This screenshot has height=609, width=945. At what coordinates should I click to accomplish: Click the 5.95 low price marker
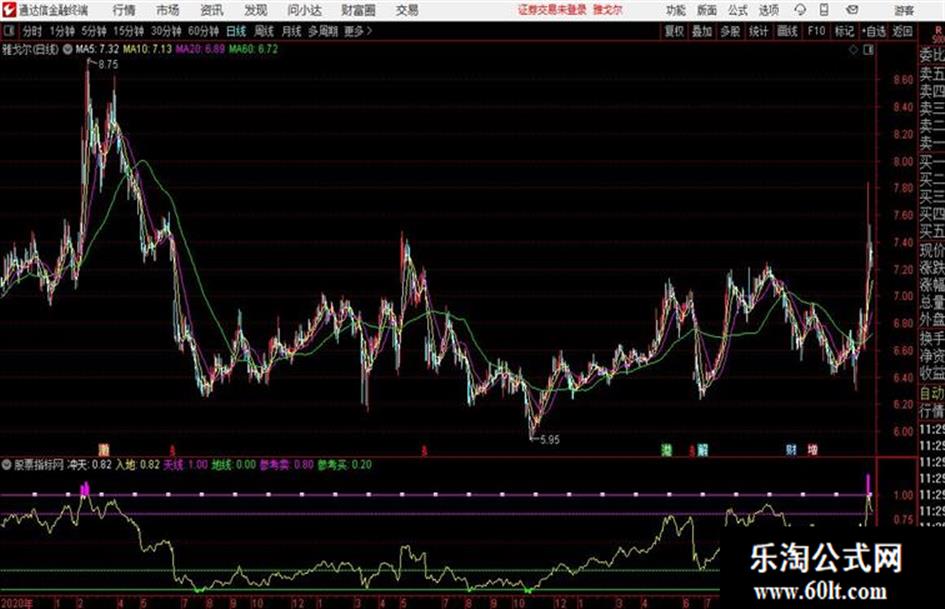[x=550, y=440]
